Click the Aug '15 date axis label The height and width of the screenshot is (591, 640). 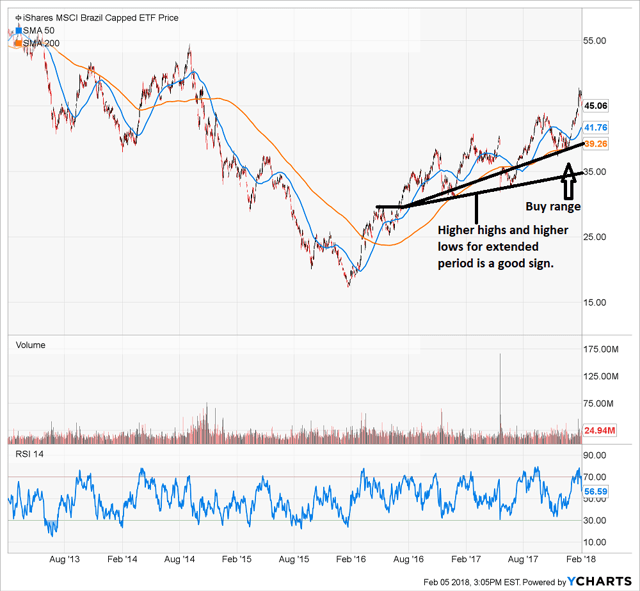pyautogui.click(x=294, y=560)
